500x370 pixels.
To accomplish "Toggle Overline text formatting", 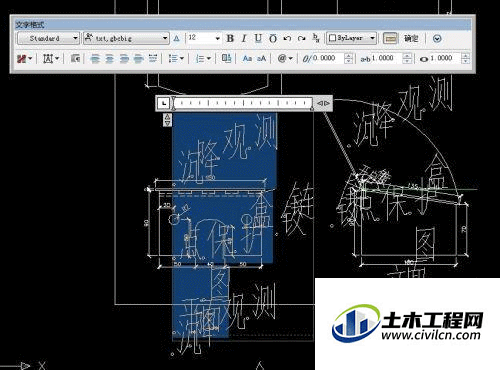I will (x=273, y=38).
